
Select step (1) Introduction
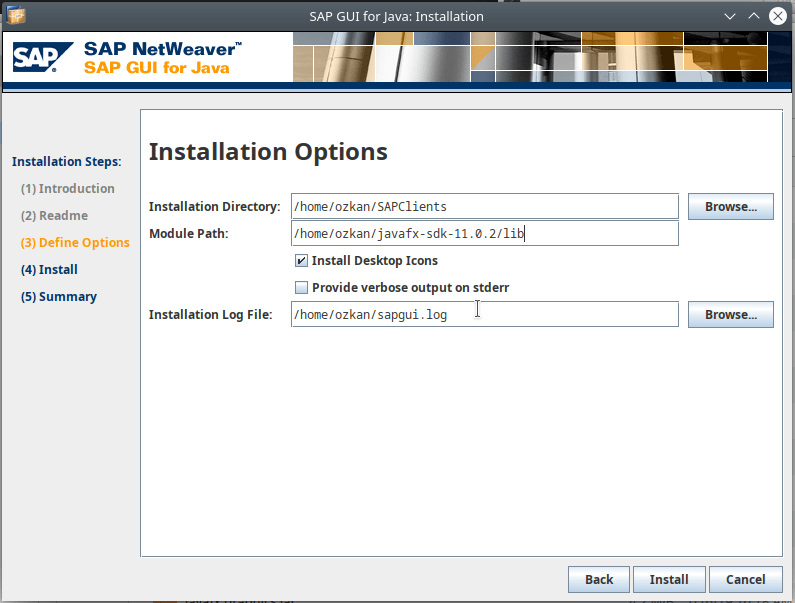pos(67,189)
